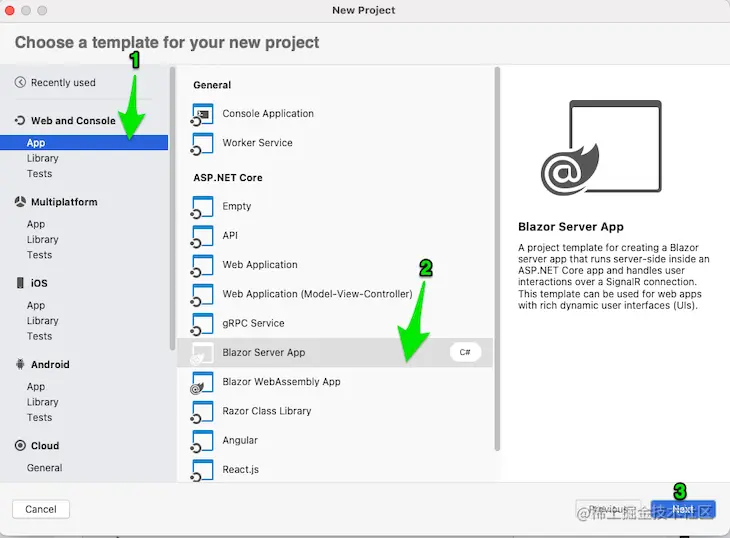The image size is (730, 538).
Task: Click the Web Application template icon
Action: pyautogui.click(x=203, y=266)
